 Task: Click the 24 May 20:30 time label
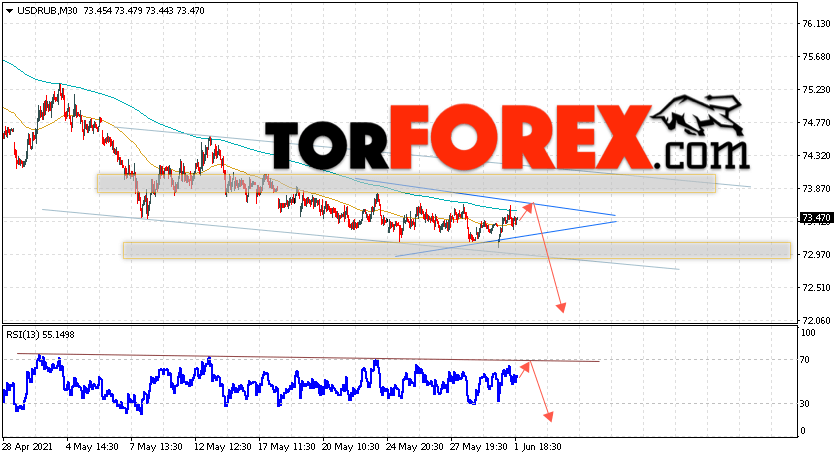pyautogui.click(x=415, y=446)
